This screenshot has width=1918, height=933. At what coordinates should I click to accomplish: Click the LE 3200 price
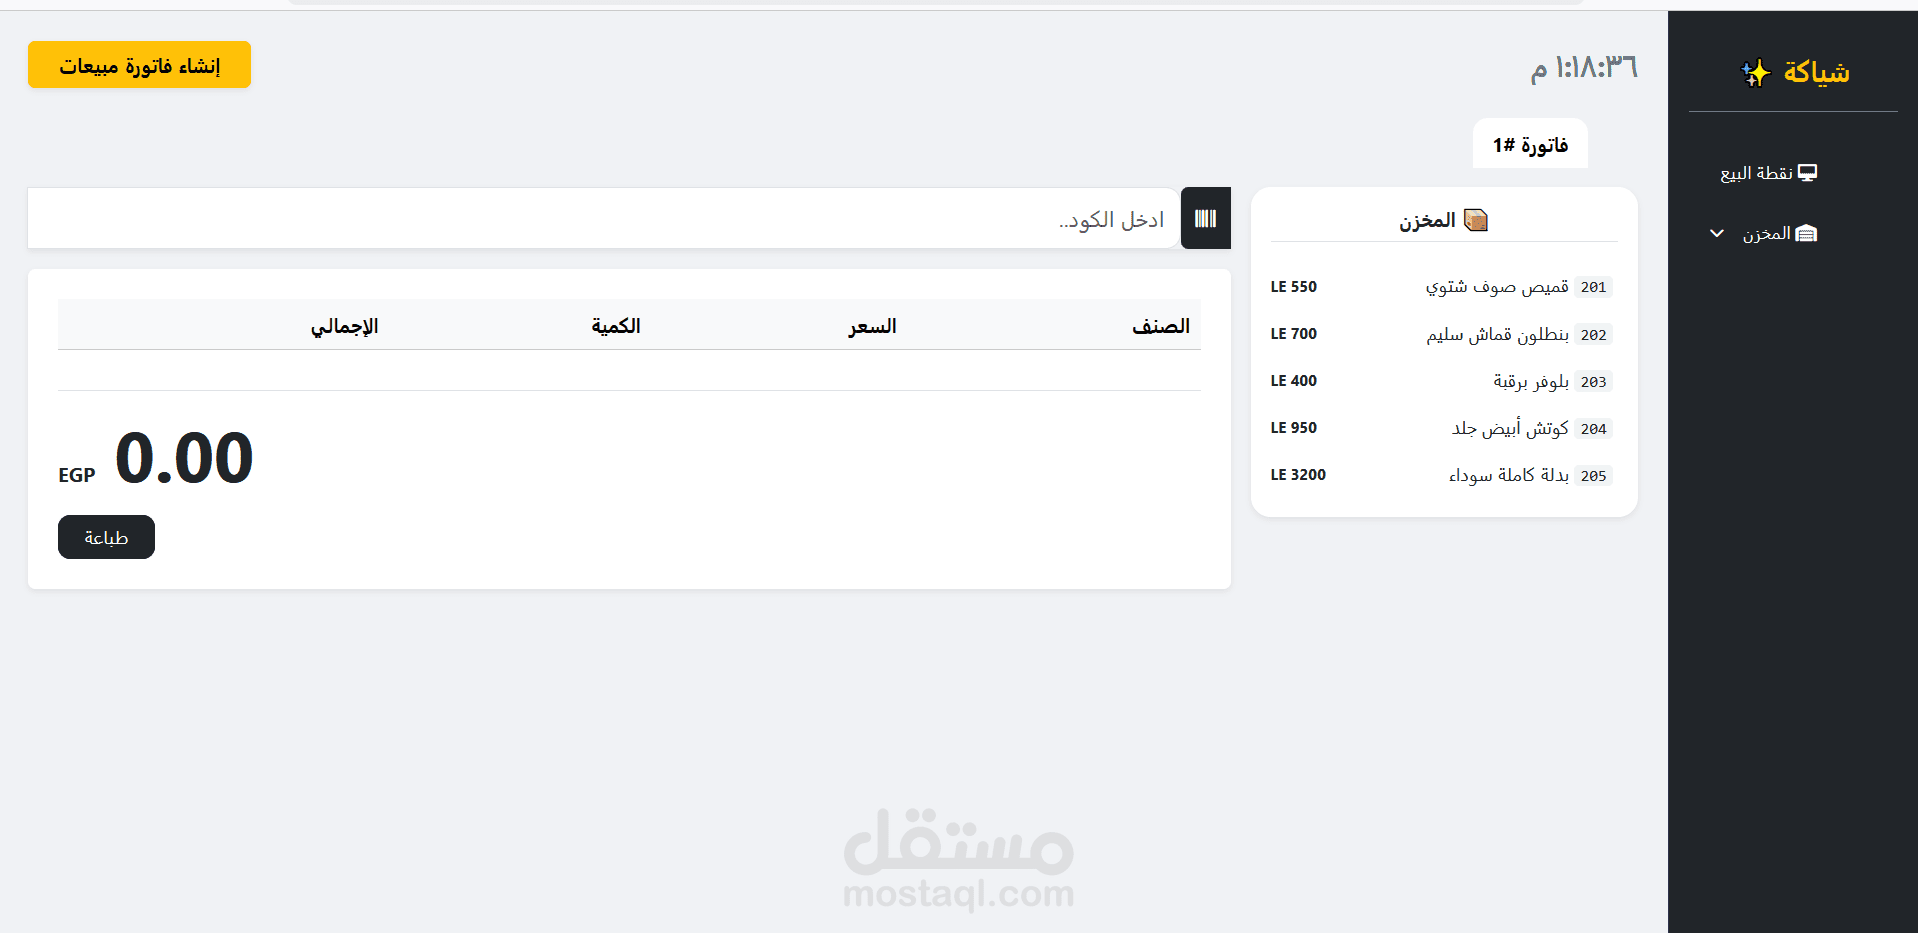[x=1298, y=475]
